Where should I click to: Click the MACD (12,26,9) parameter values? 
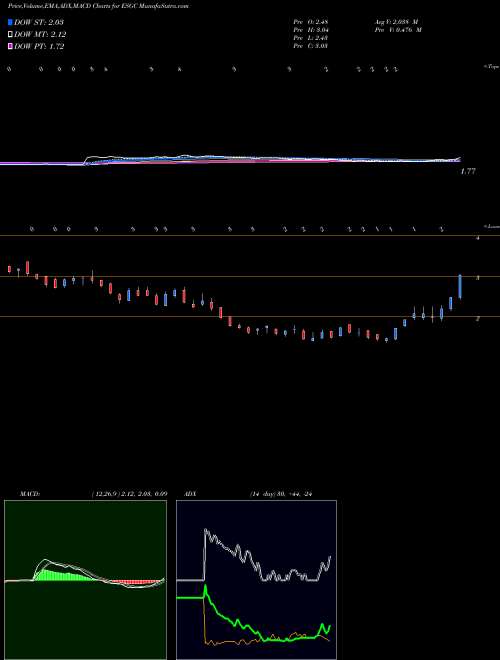click(x=130, y=494)
